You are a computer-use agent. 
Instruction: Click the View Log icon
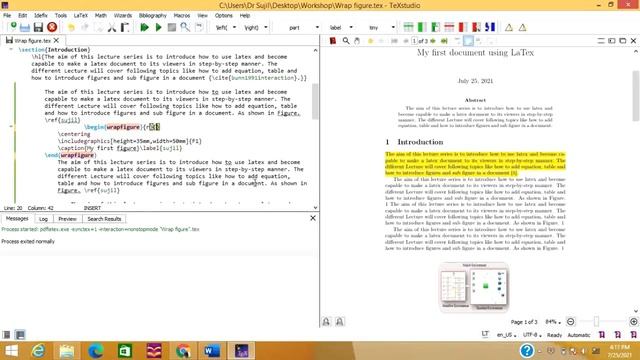click(199, 27)
